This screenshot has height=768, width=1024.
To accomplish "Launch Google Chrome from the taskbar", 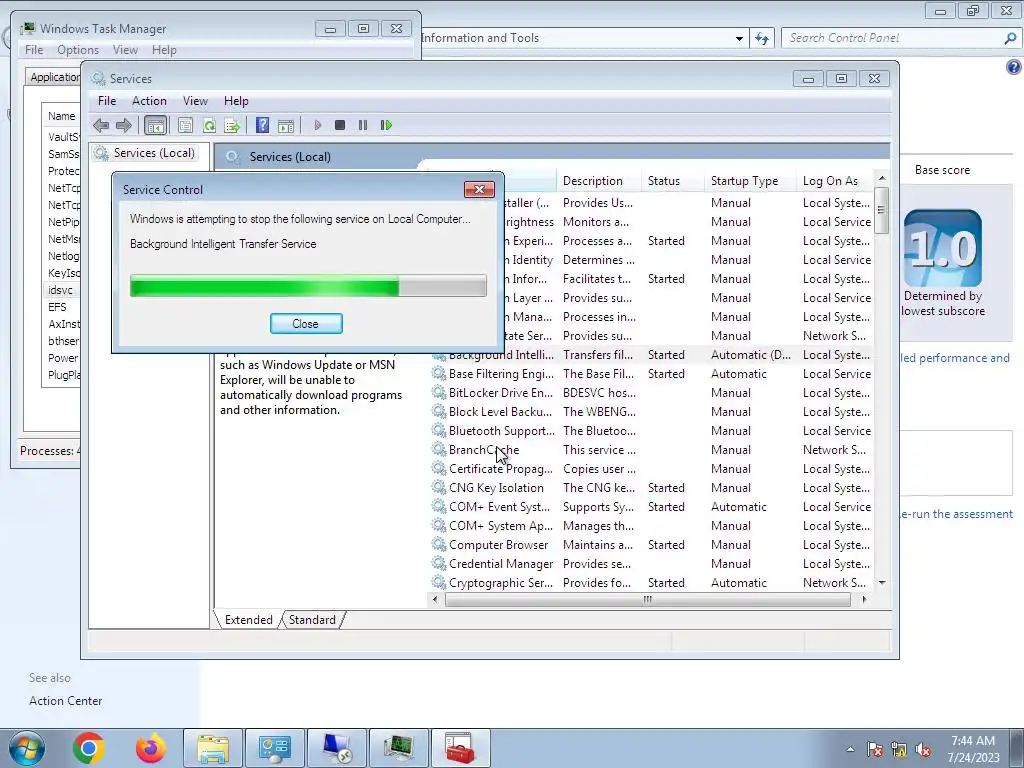I will pyautogui.click(x=89, y=748).
